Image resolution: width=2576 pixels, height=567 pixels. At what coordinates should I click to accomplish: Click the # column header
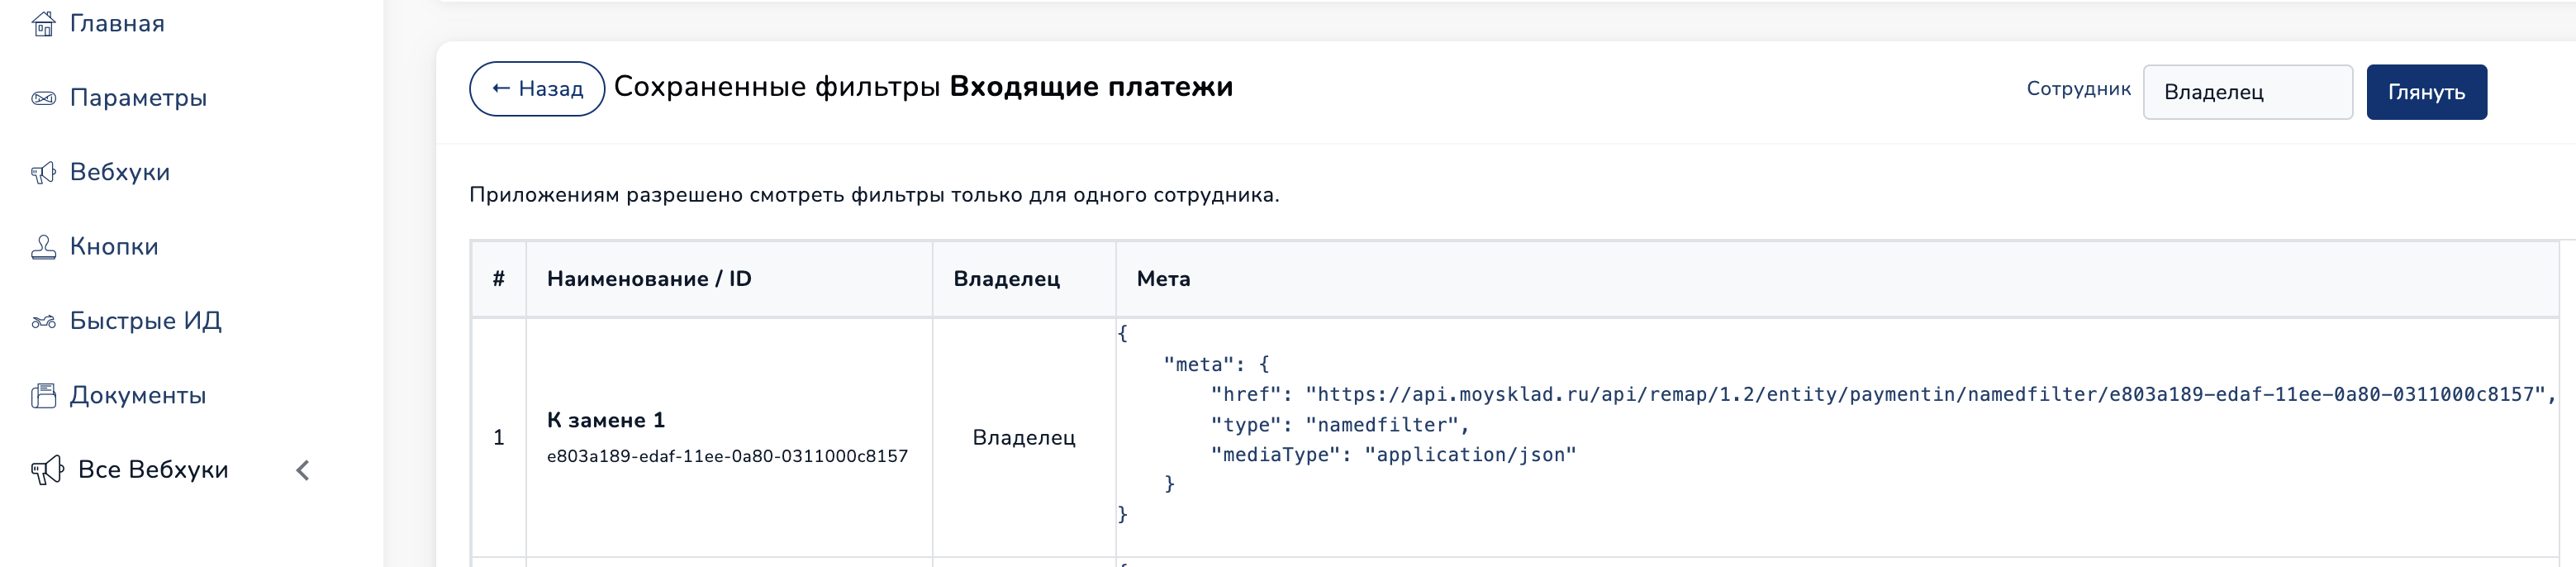click(498, 279)
